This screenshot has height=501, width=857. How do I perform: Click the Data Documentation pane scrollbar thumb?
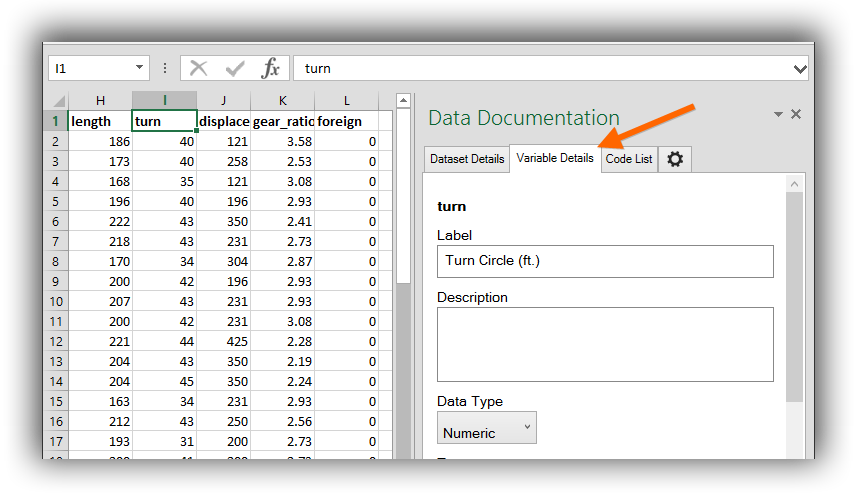[794, 297]
